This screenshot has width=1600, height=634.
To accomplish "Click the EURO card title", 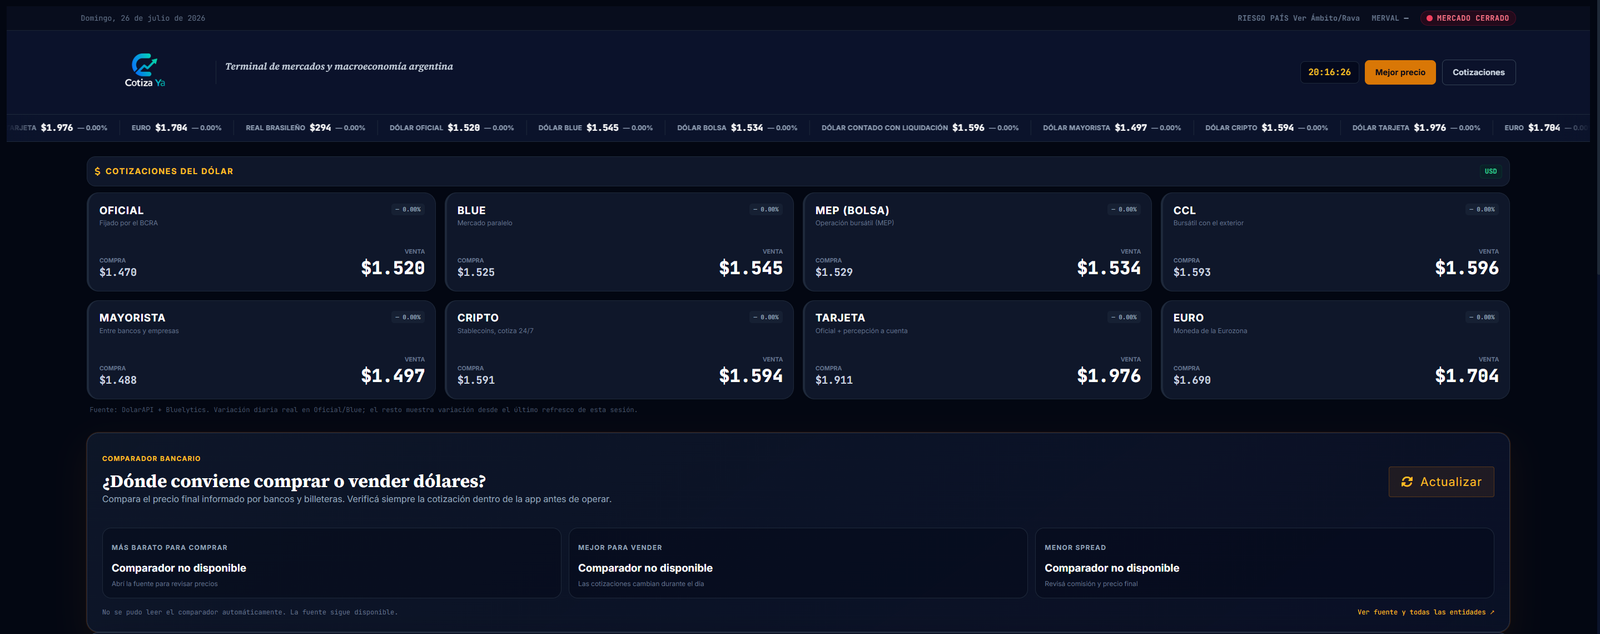I will point(1188,318).
